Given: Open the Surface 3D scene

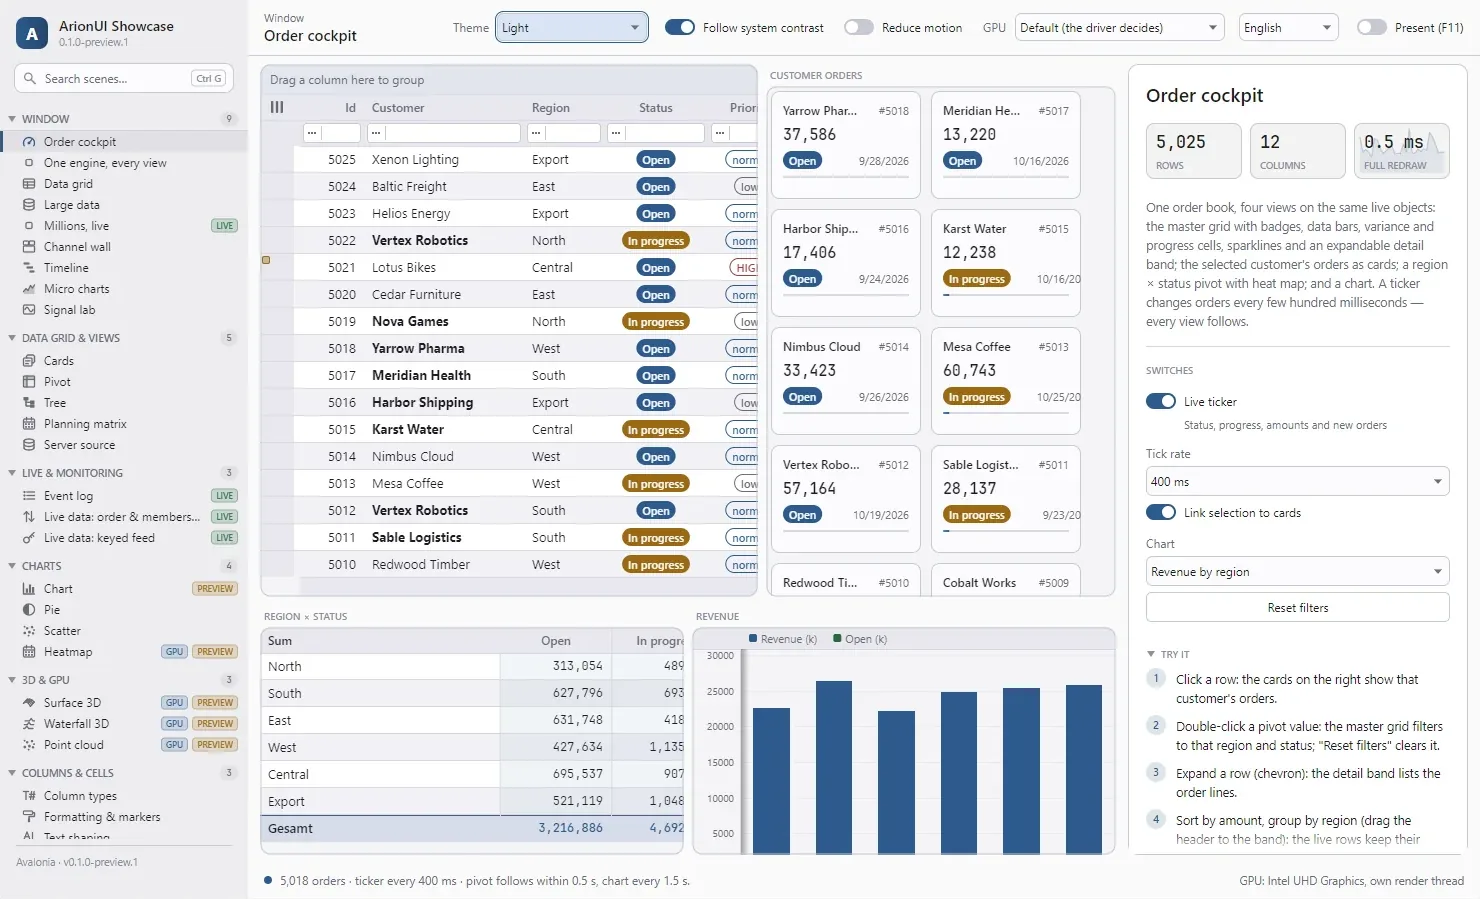Looking at the screenshot, I should tap(124, 703).
